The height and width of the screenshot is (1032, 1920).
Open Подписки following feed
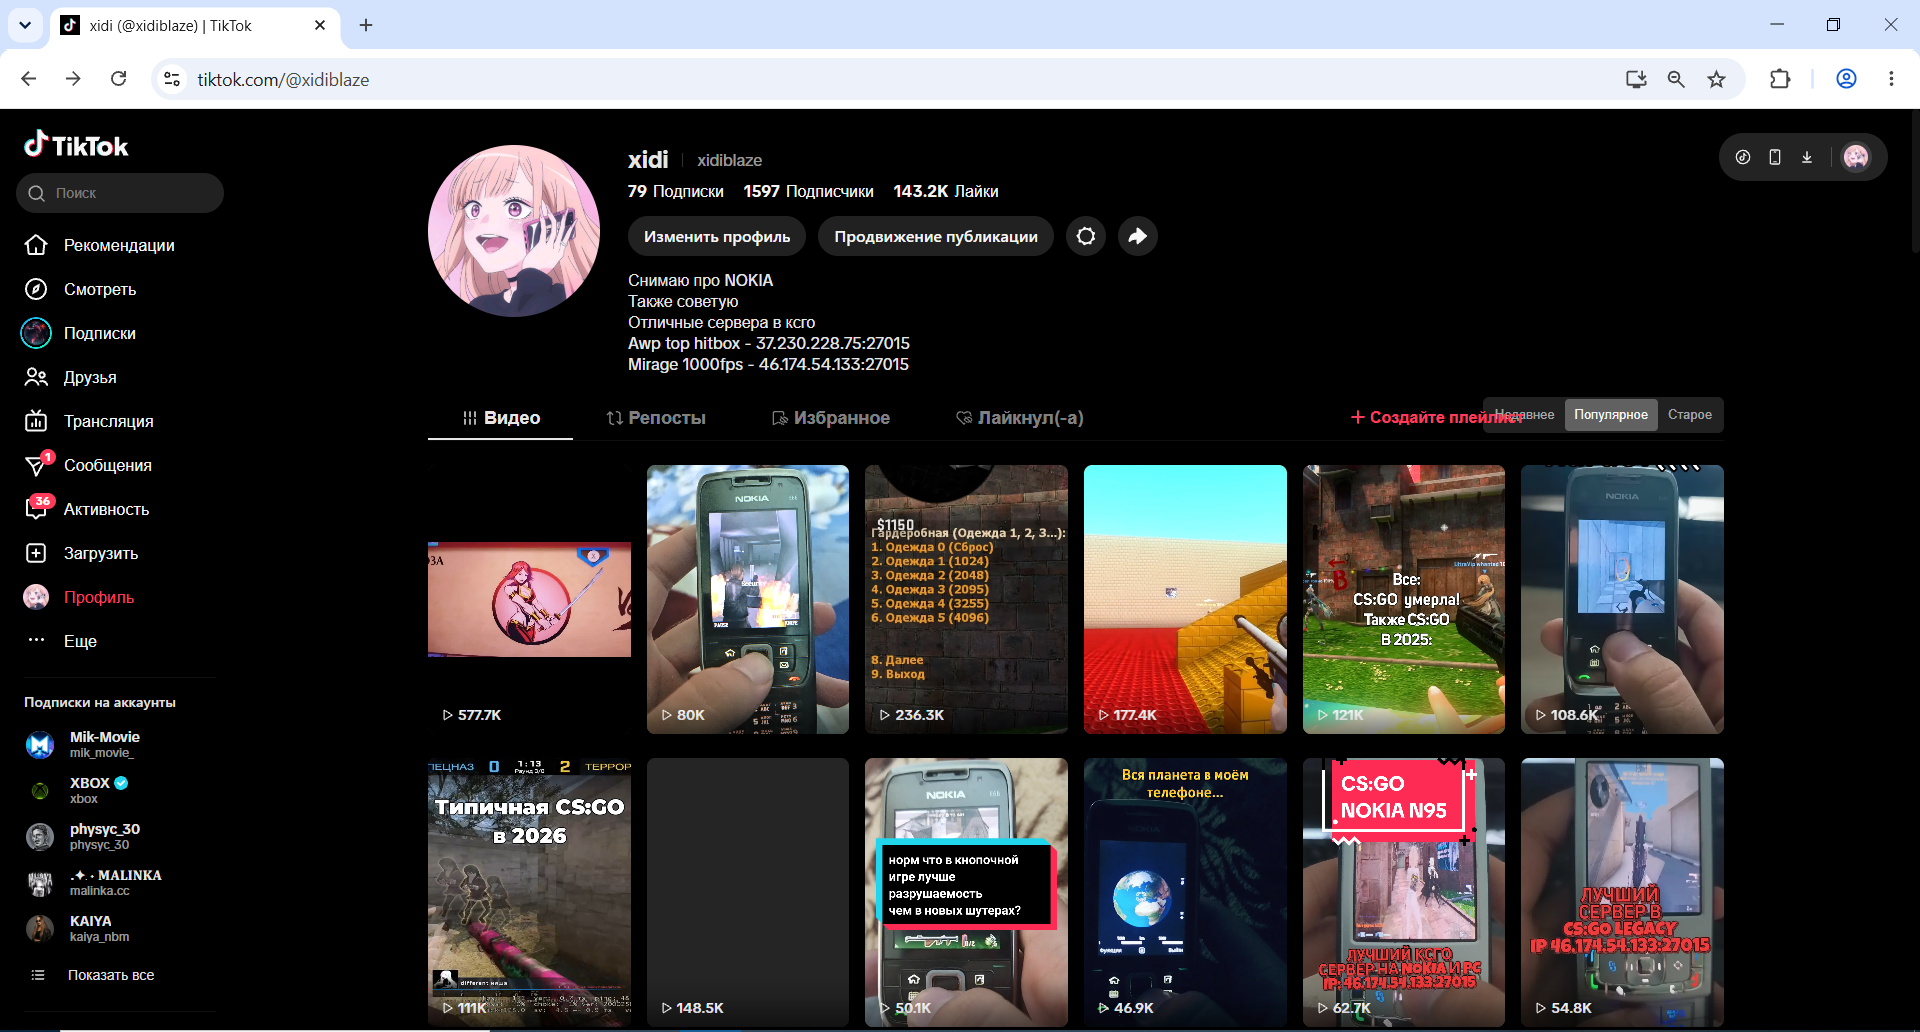[80, 333]
